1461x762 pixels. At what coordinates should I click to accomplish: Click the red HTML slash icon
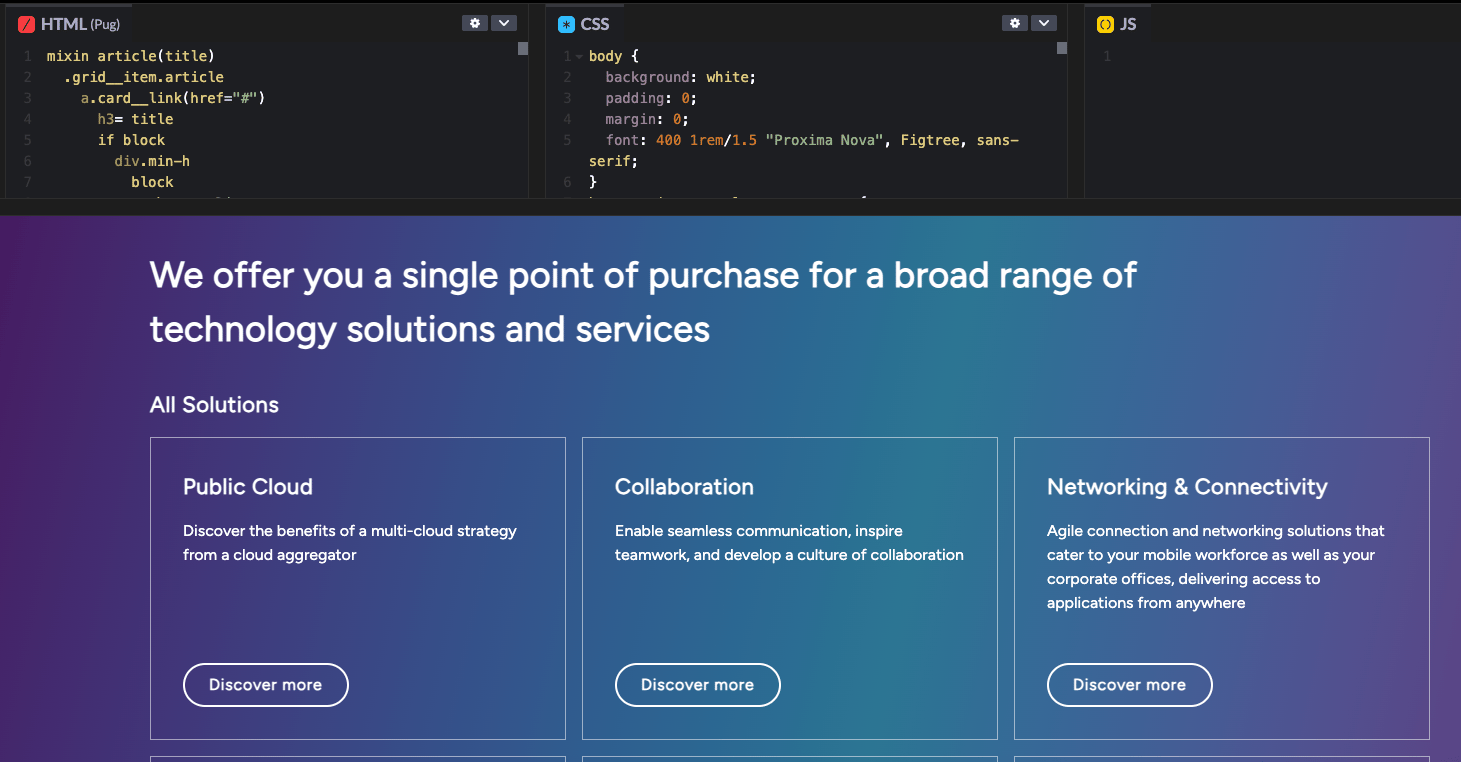27,24
